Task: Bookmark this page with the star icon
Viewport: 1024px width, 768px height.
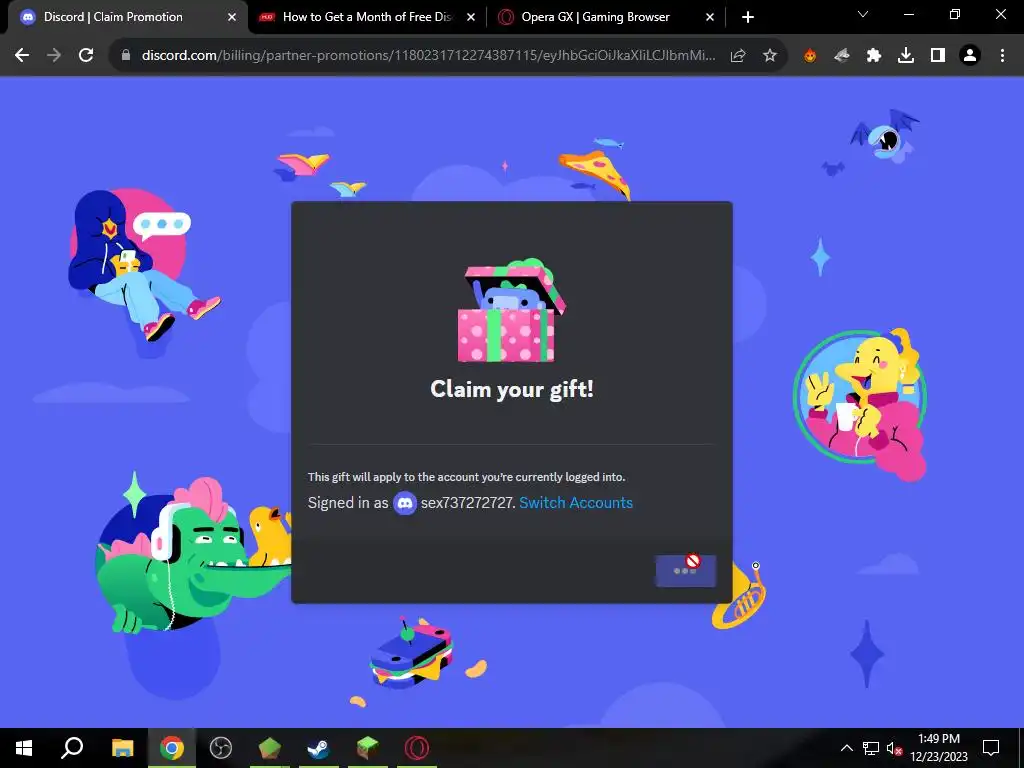Action: click(770, 56)
